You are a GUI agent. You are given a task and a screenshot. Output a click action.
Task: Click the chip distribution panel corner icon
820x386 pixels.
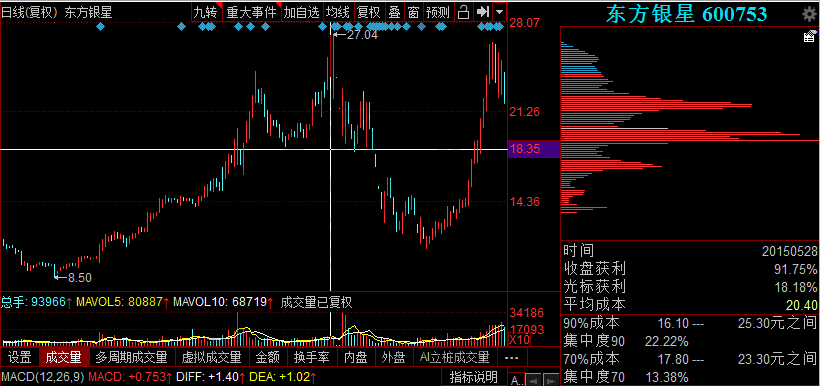(810, 36)
